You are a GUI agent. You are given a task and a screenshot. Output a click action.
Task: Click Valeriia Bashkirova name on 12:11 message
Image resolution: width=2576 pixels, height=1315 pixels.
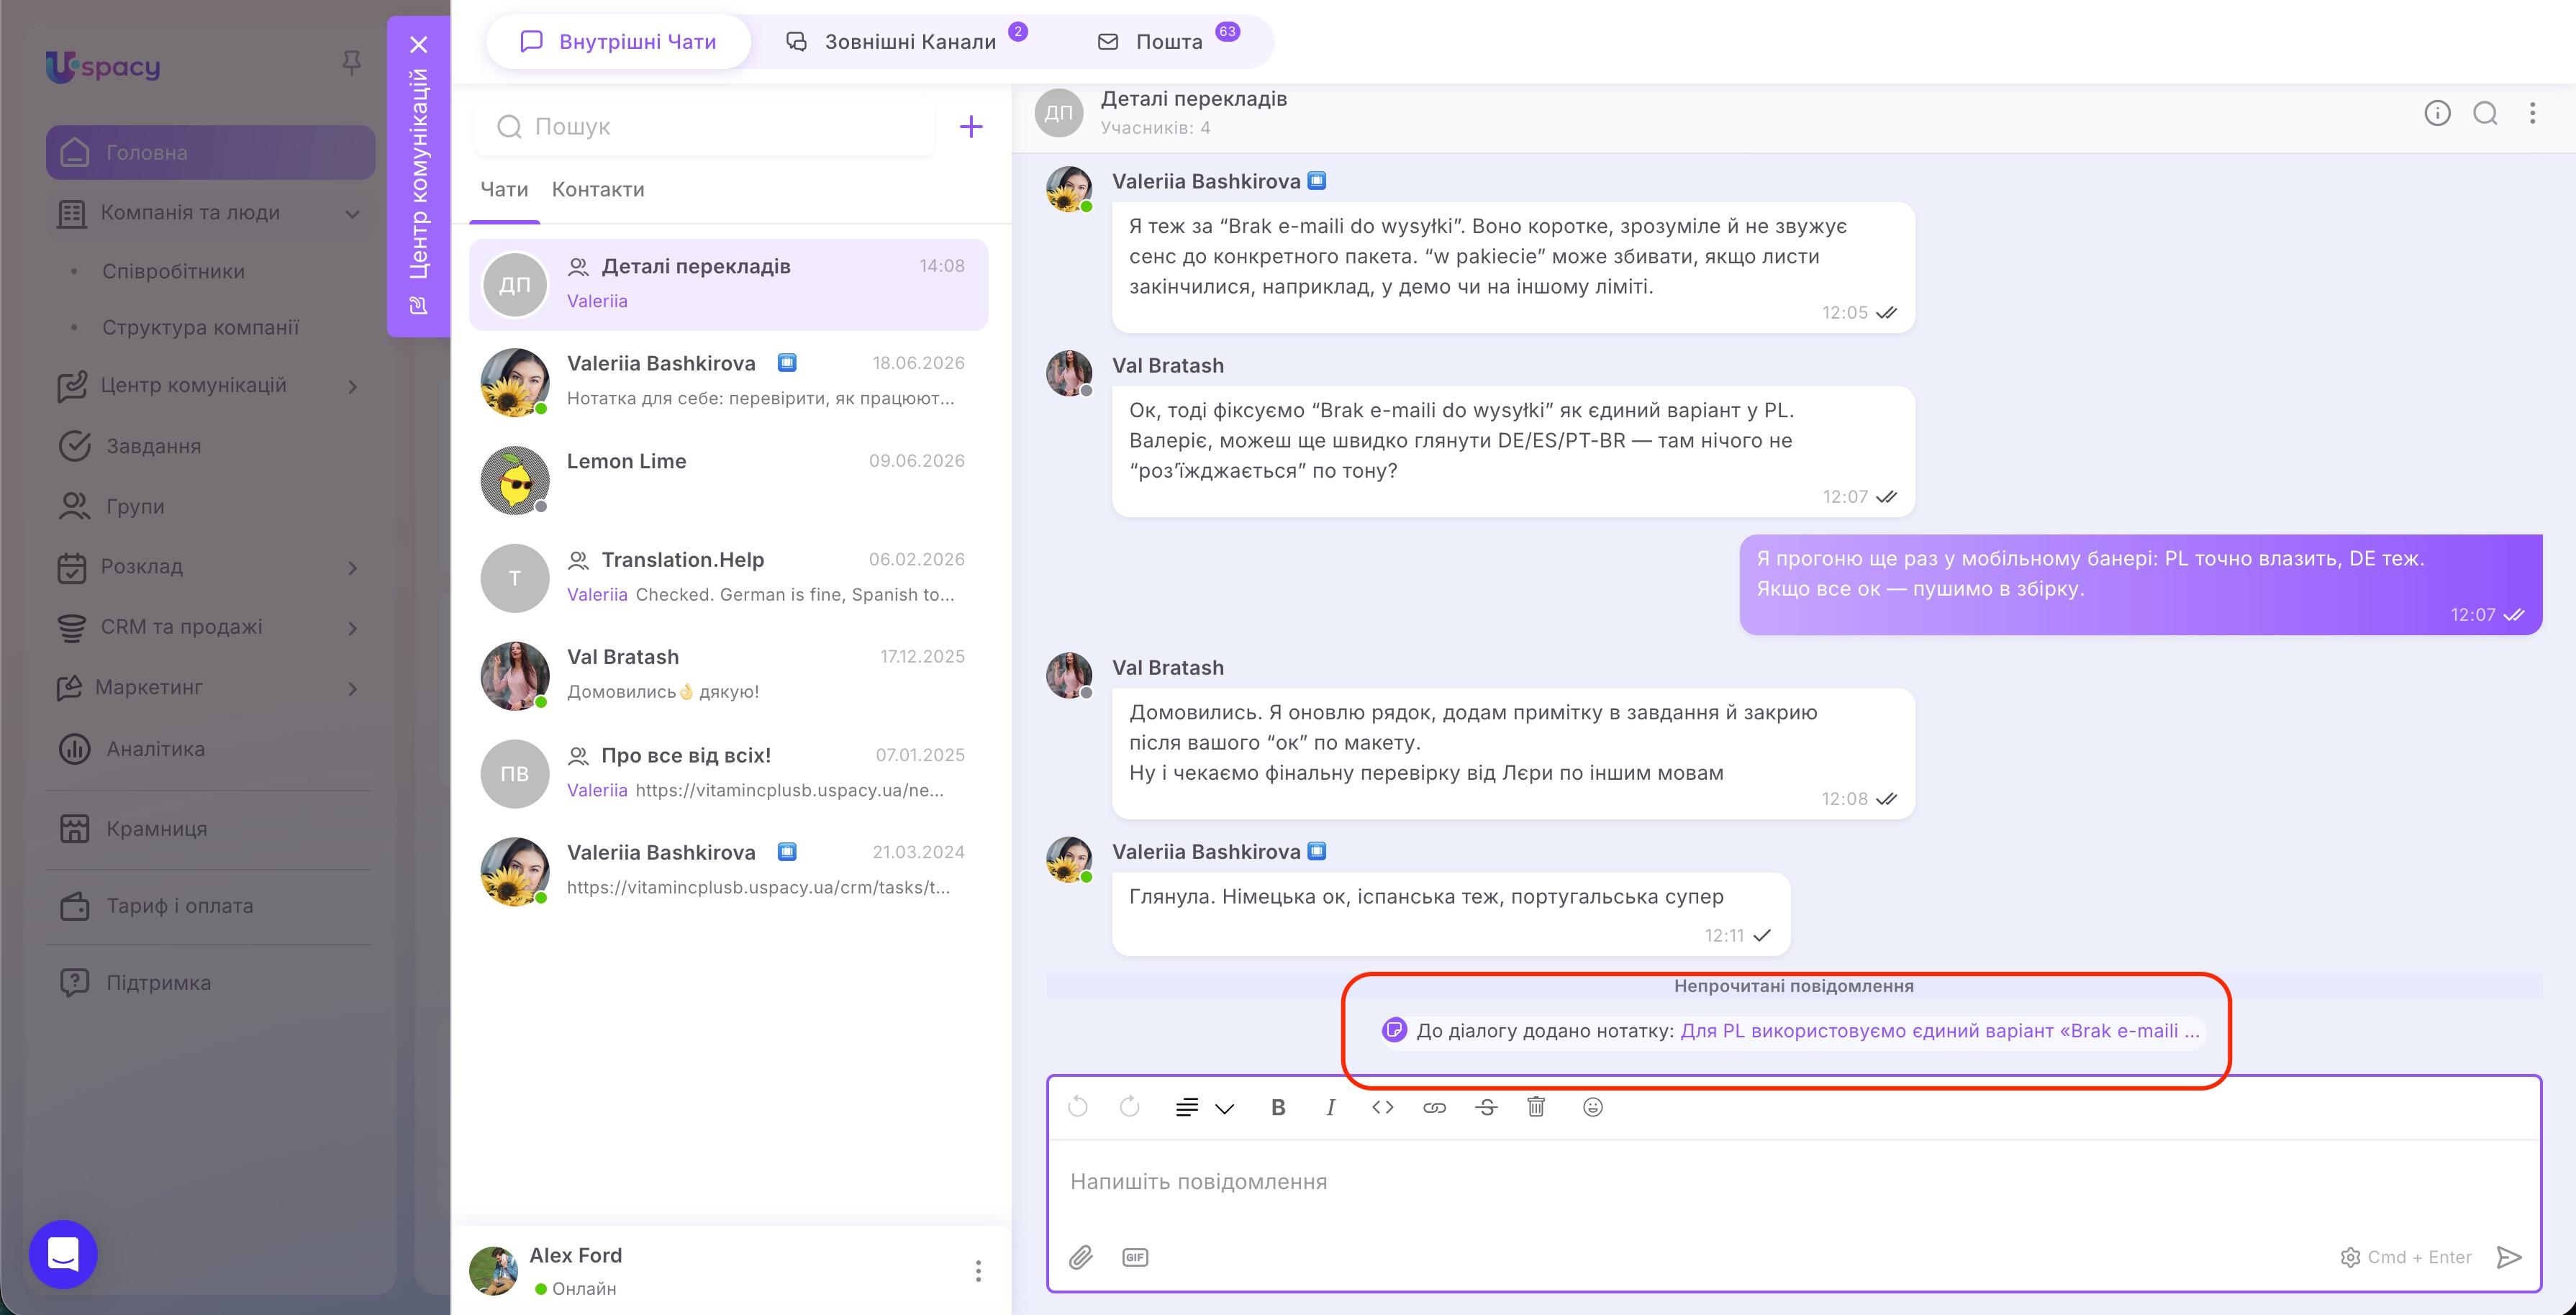pos(1206,852)
